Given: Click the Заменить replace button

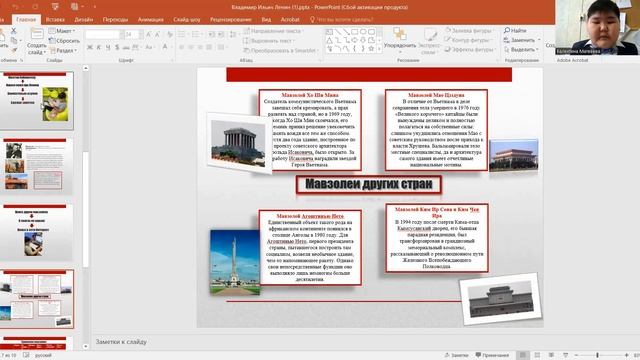Looking at the screenshot, I should point(522,40).
